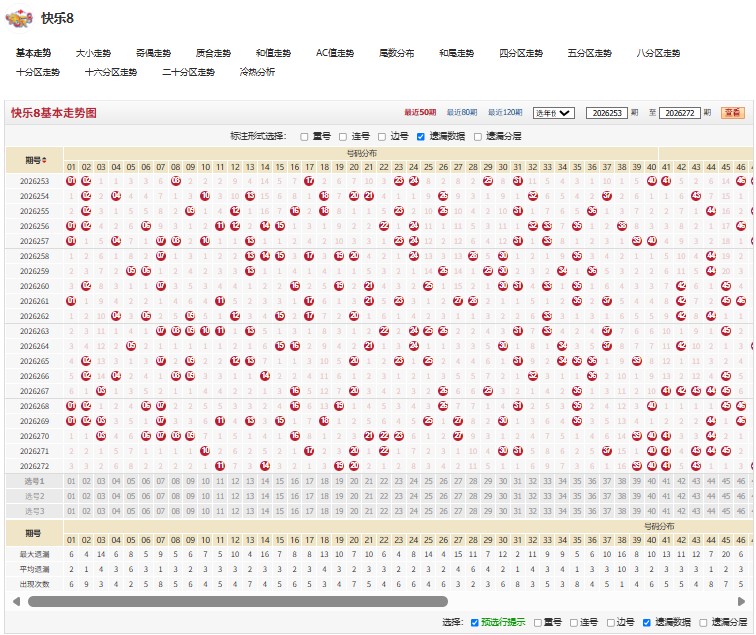The height and width of the screenshot is (635, 756).
Task: Click the orange 查看 button
Action: [x=733, y=113]
